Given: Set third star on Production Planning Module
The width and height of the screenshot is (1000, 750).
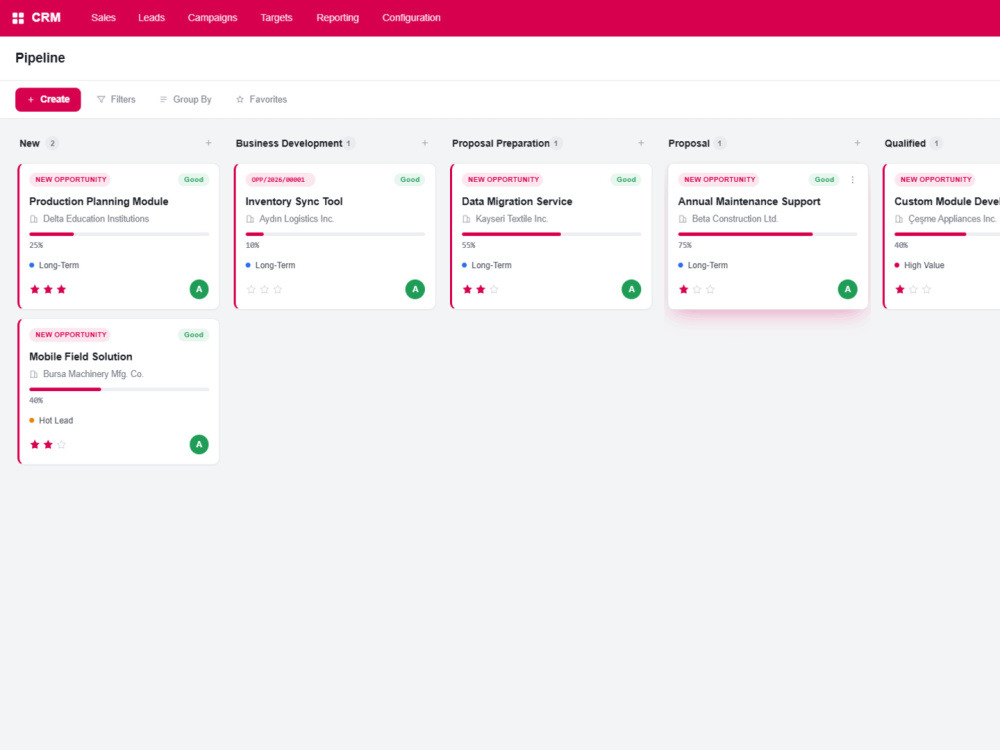Looking at the screenshot, I should pyautogui.click(x=62, y=290).
